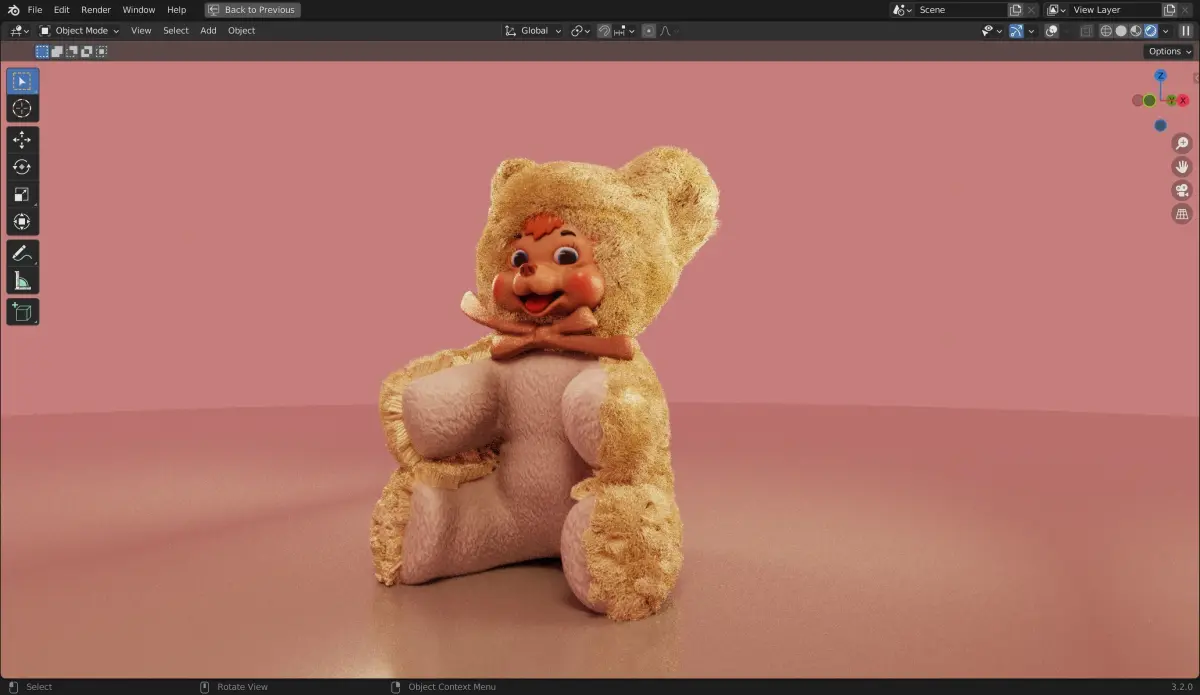Pick the Rotate tool

[x=22, y=167]
